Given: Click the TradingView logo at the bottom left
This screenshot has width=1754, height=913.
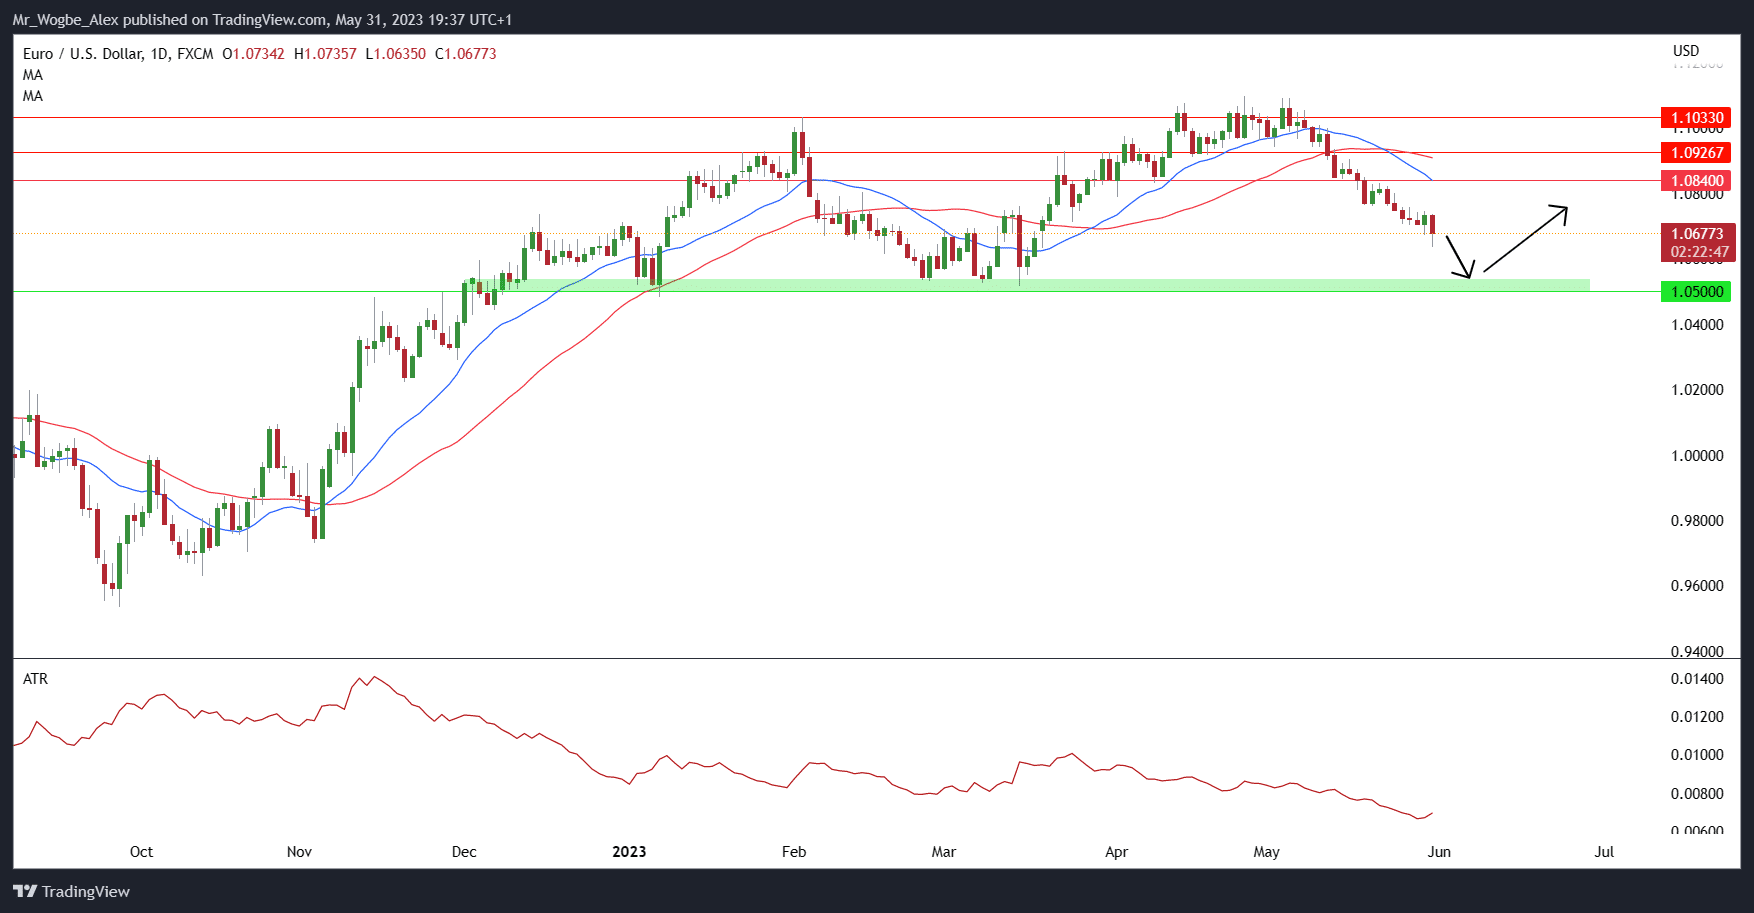Looking at the screenshot, I should coord(71,891).
